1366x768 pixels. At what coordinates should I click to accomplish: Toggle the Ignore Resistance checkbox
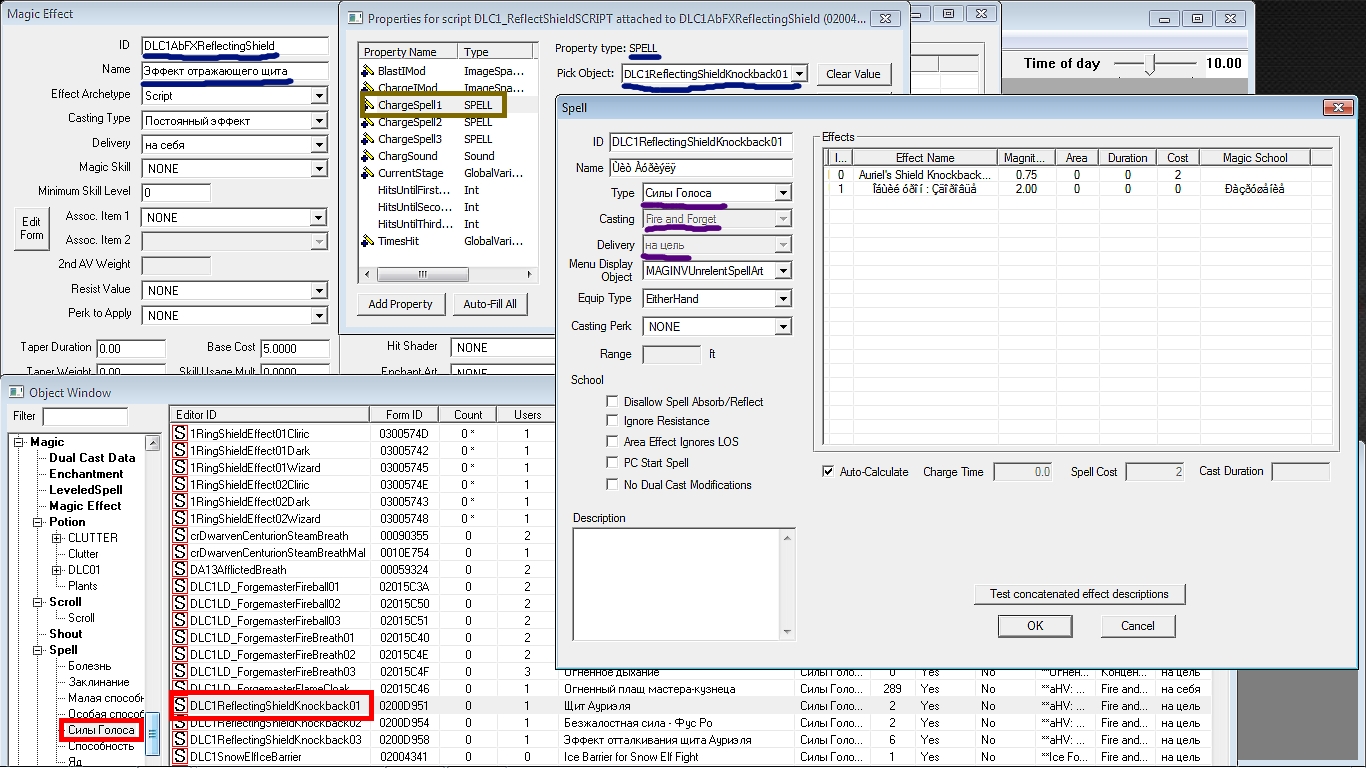pos(613,422)
